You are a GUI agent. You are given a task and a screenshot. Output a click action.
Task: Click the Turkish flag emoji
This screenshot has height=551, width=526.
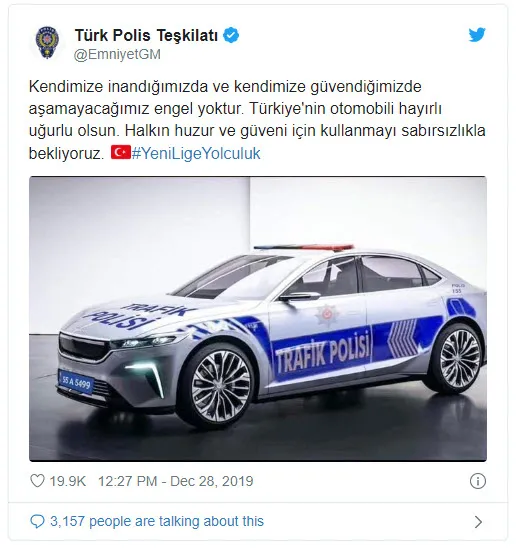(x=121, y=153)
